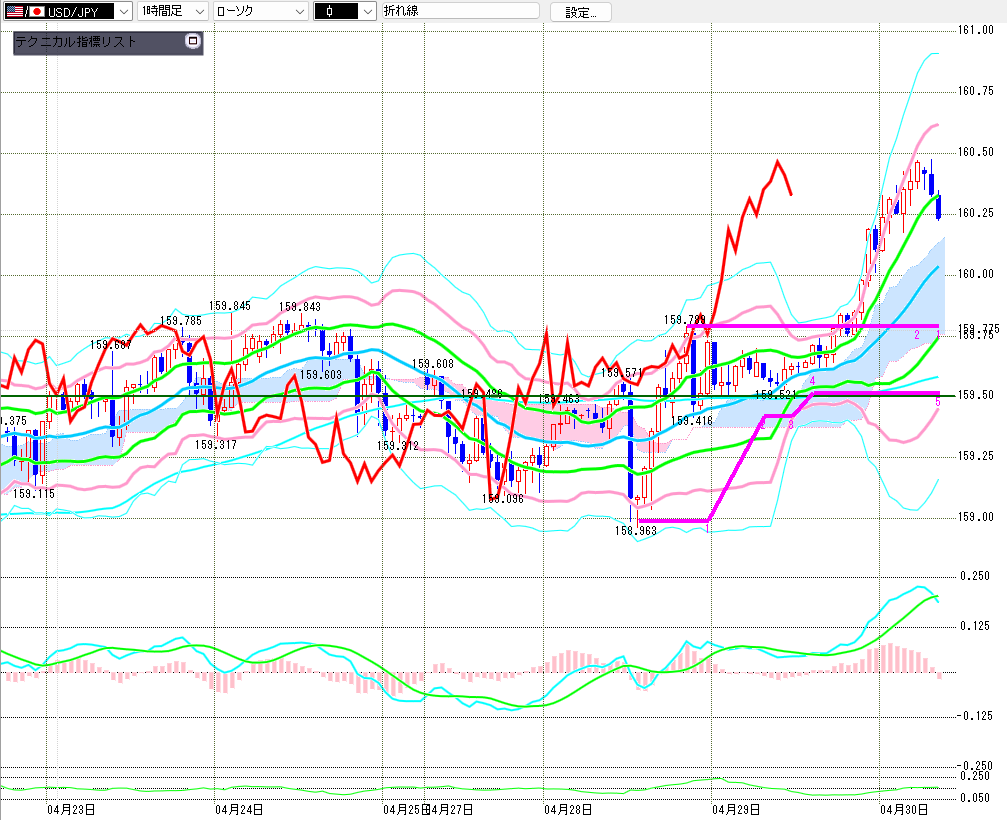This screenshot has width=1007, height=820.
Task: Click the 04月30日 date label
Action: coord(904,808)
